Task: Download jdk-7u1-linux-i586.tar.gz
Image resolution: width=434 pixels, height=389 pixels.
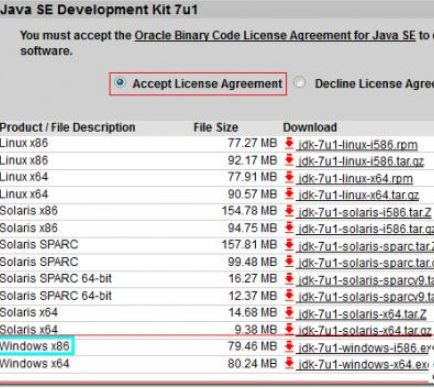Action: 361,162
